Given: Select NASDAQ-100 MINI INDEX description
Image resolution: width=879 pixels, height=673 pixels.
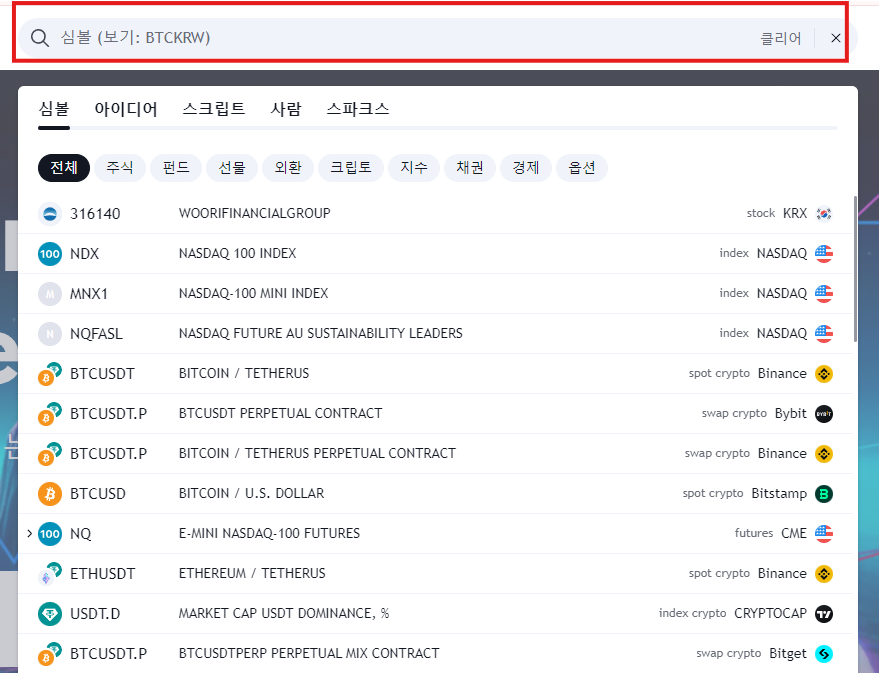Looking at the screenshot, I should pos(253,294).
